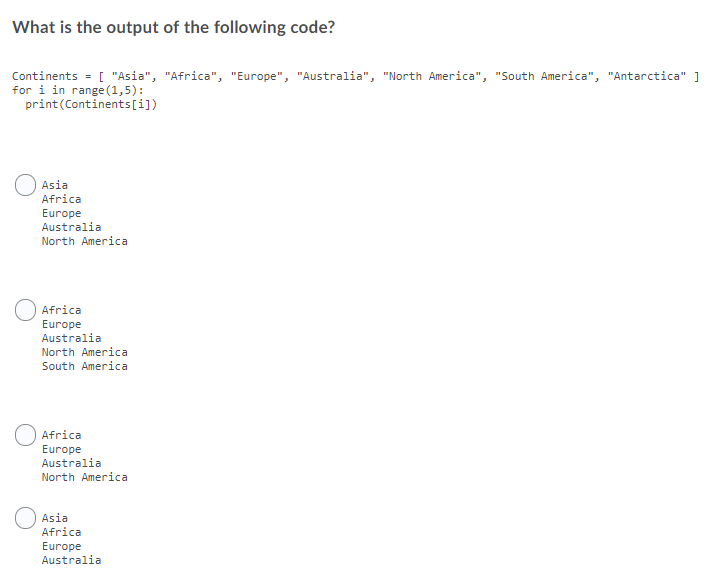The width and height of the screenshot is (727, 578).
Task: Pick the radio for the answer from Asia to Australia
Action: coord(25,518)
